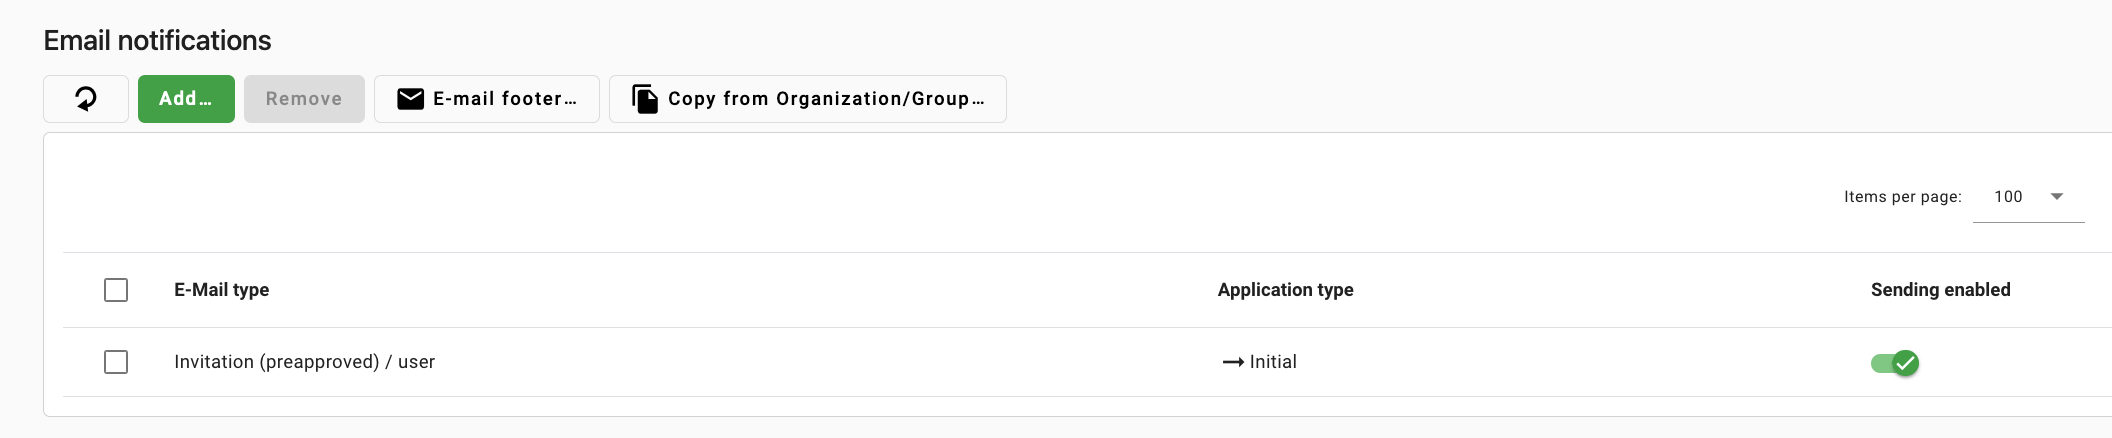Click the Email notifications heading
Image resolution: width=2112 pixels, height=438 pixels.
click(x=157, y=41)
